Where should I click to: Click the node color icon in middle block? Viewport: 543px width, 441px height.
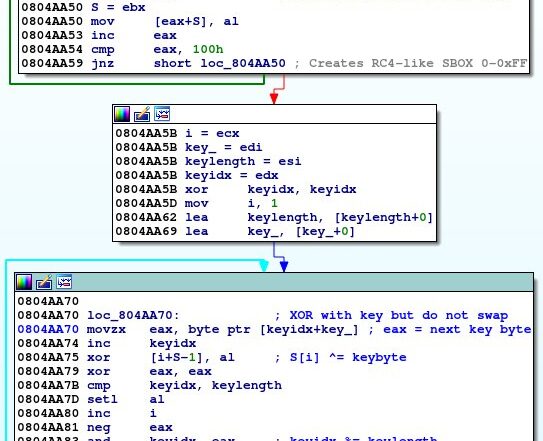click(x=122, y=114)
